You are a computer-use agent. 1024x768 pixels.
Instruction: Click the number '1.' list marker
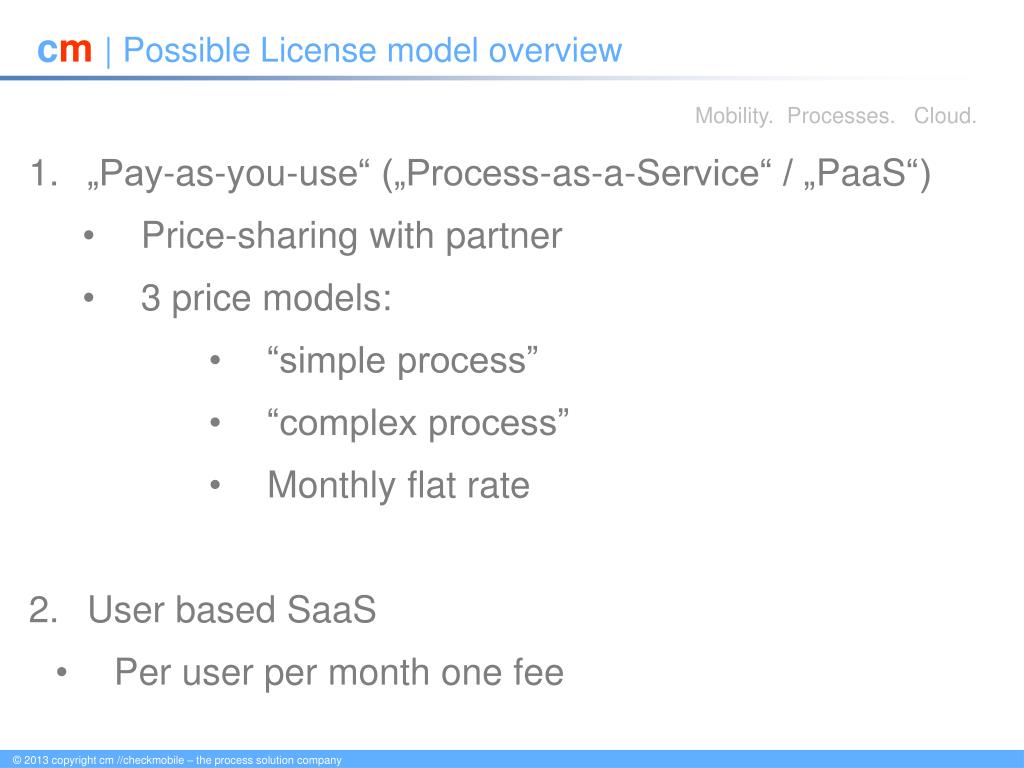44,174
